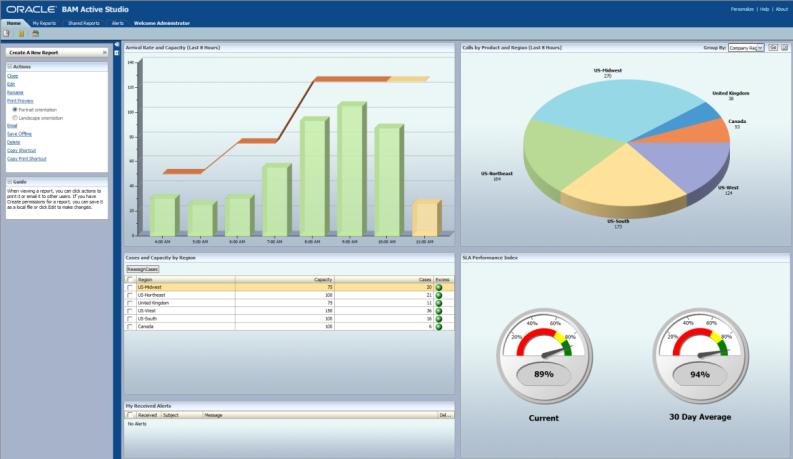Expand the Create A New Report panel chevron
Screen dimensions: 793x459
(104, 52)
